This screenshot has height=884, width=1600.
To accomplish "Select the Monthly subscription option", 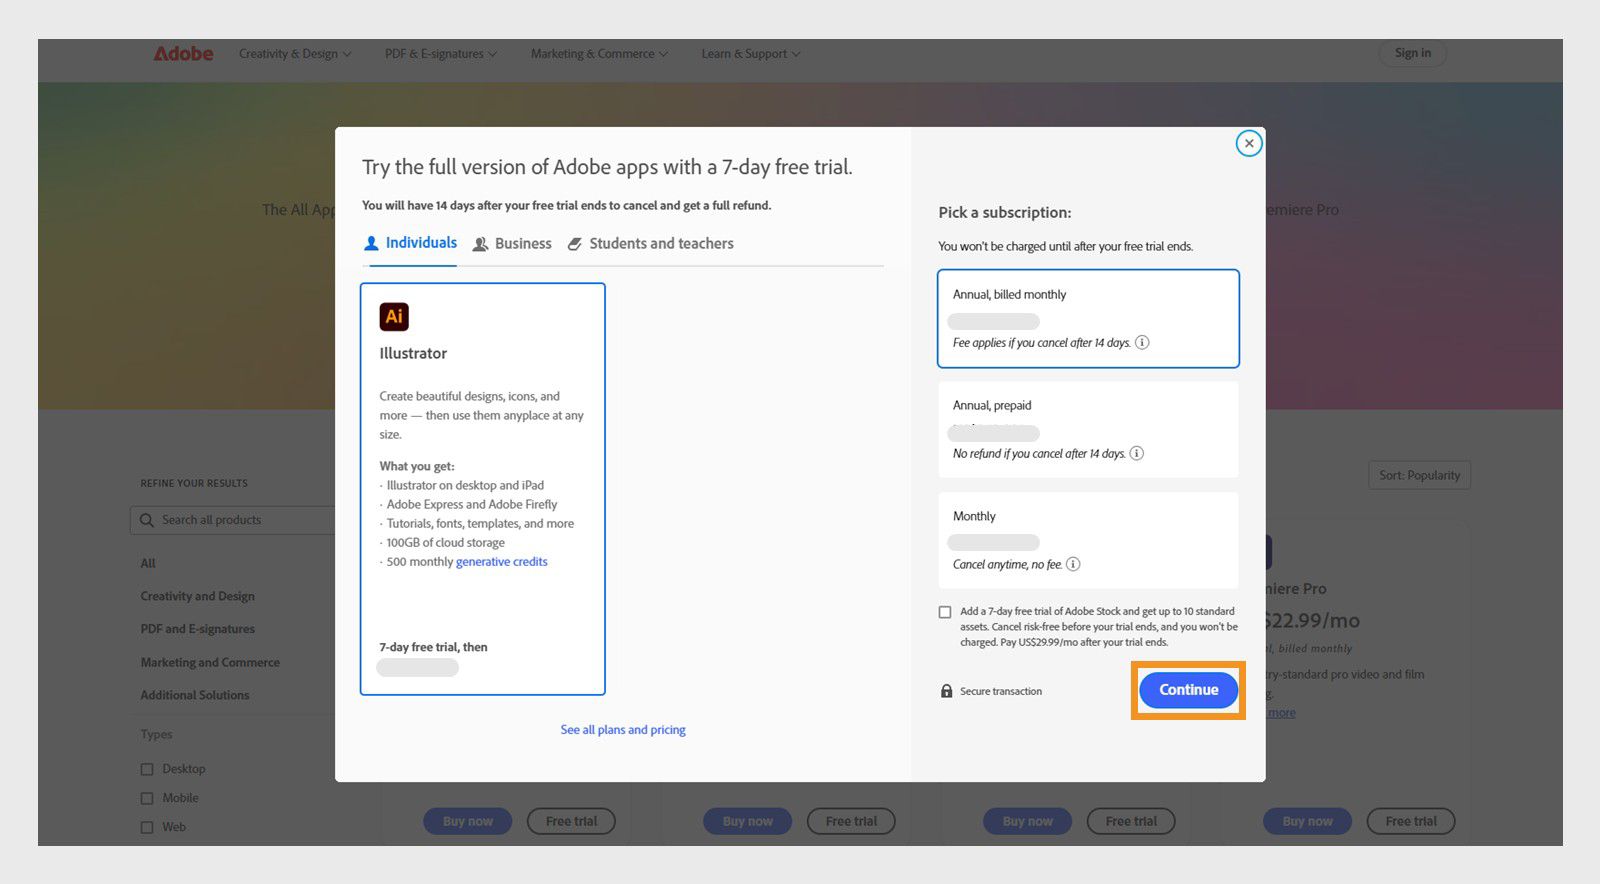I will 1088,540.
